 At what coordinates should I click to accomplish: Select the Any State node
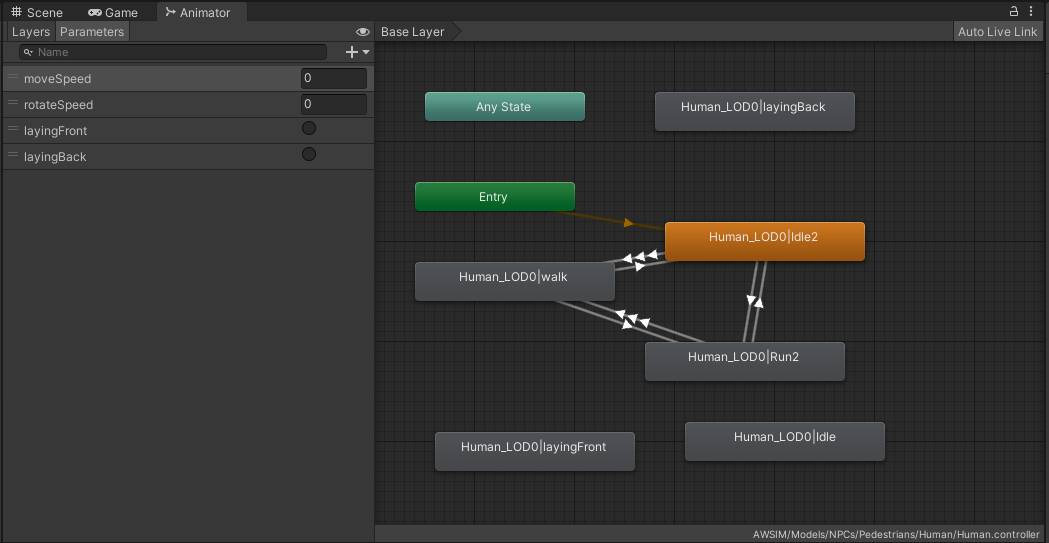coord(504,107)
